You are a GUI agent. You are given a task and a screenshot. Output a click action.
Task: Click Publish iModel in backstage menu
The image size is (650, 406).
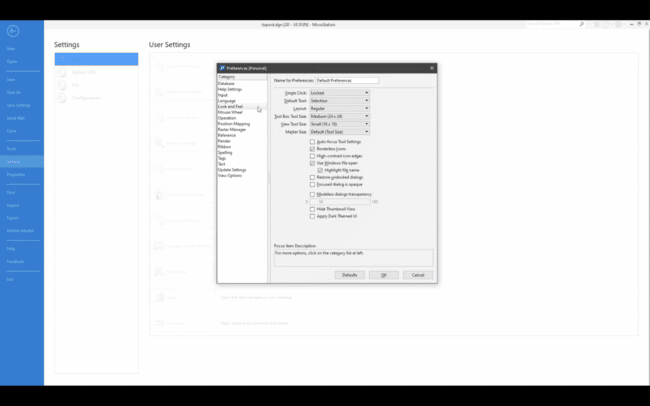[x=20, y=231]
